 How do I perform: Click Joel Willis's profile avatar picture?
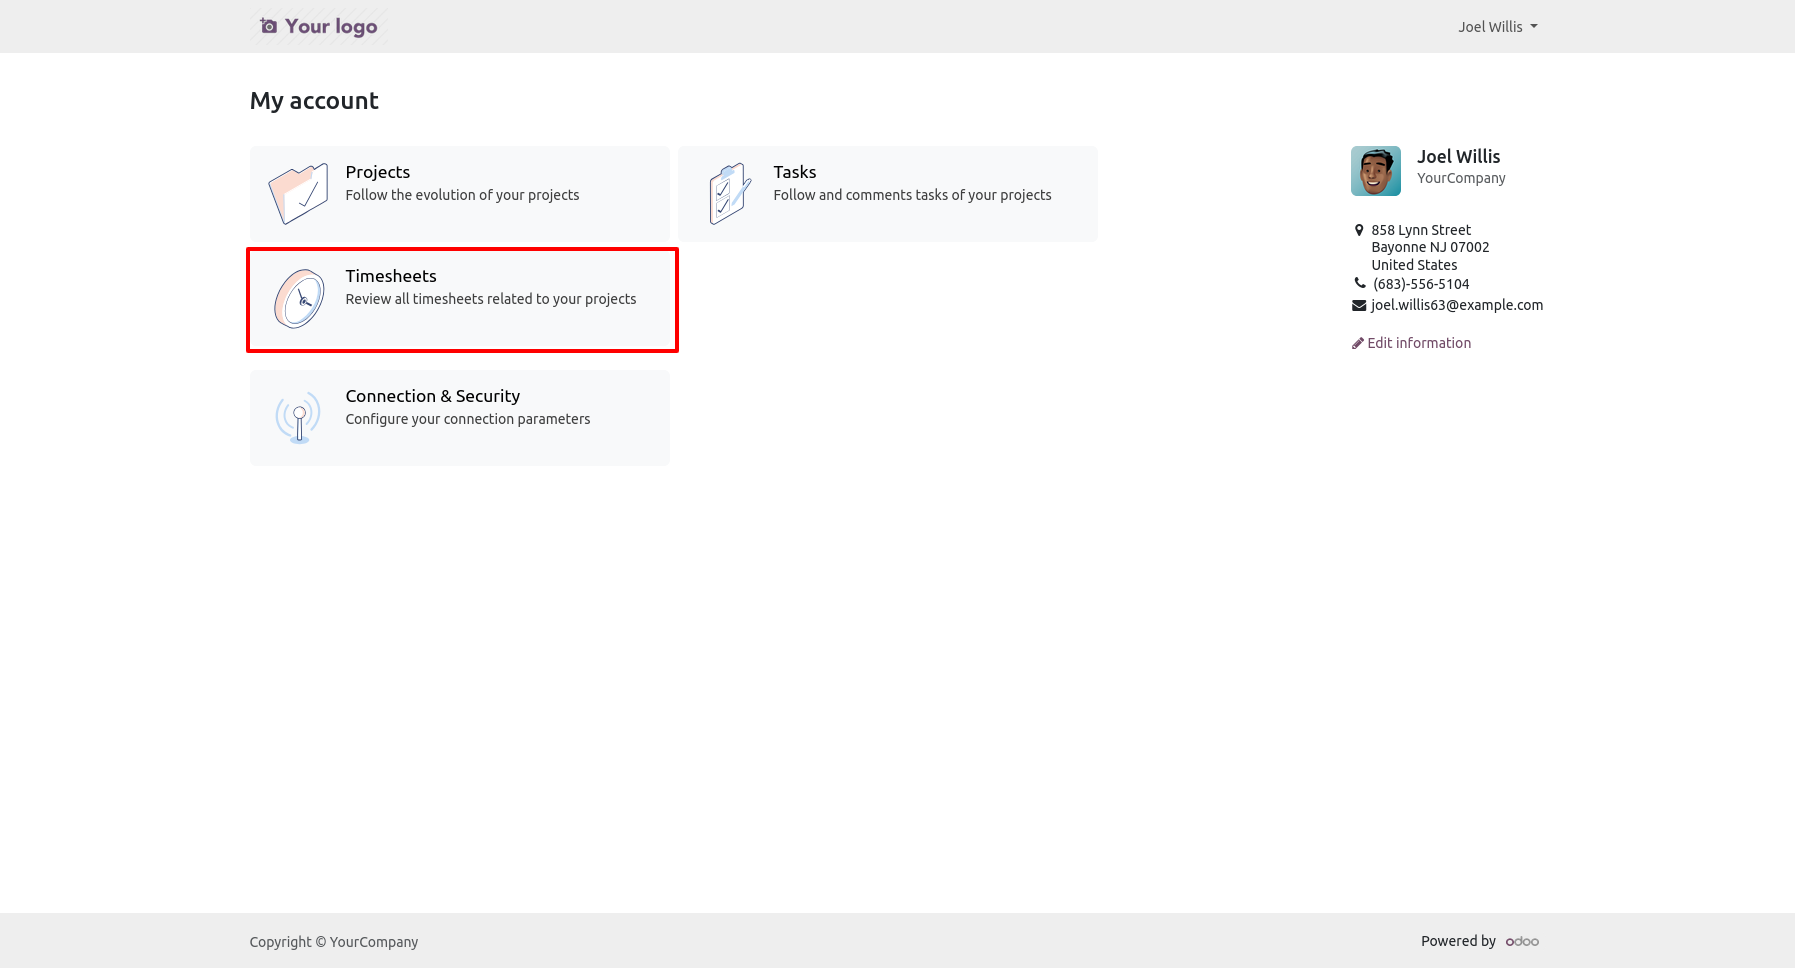tap(1375, 171)
